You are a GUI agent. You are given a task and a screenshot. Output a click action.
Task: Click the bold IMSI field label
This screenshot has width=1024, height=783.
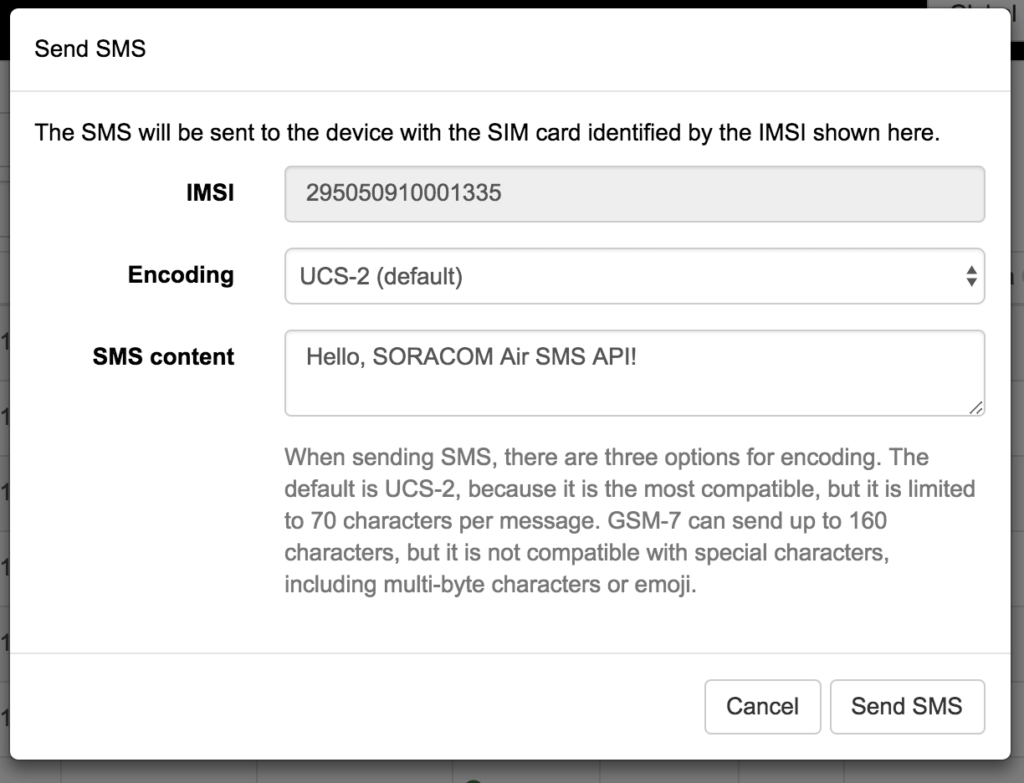click(210, 193)
